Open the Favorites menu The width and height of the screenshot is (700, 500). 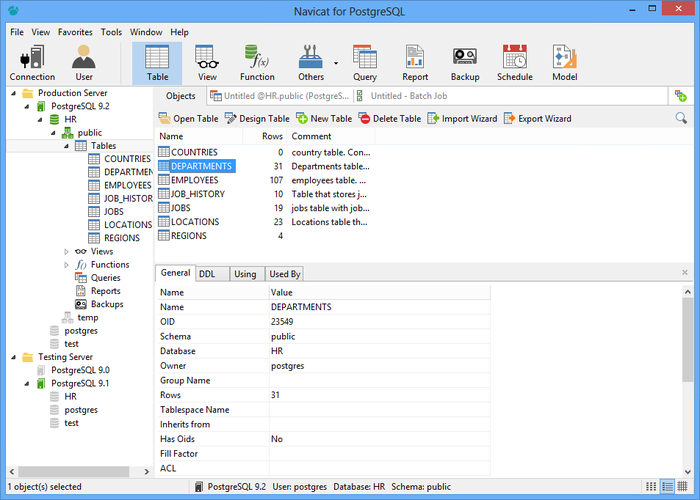click(x=75, y=32)
